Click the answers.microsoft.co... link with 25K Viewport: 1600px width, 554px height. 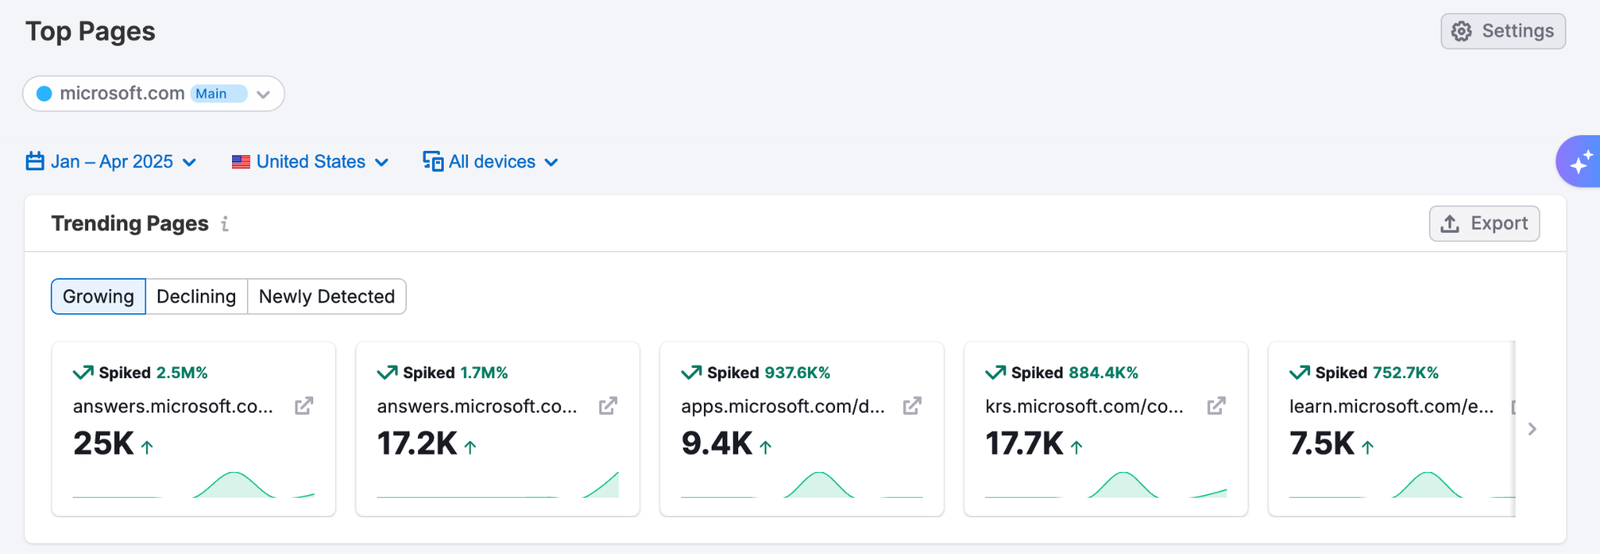point(173,406)
